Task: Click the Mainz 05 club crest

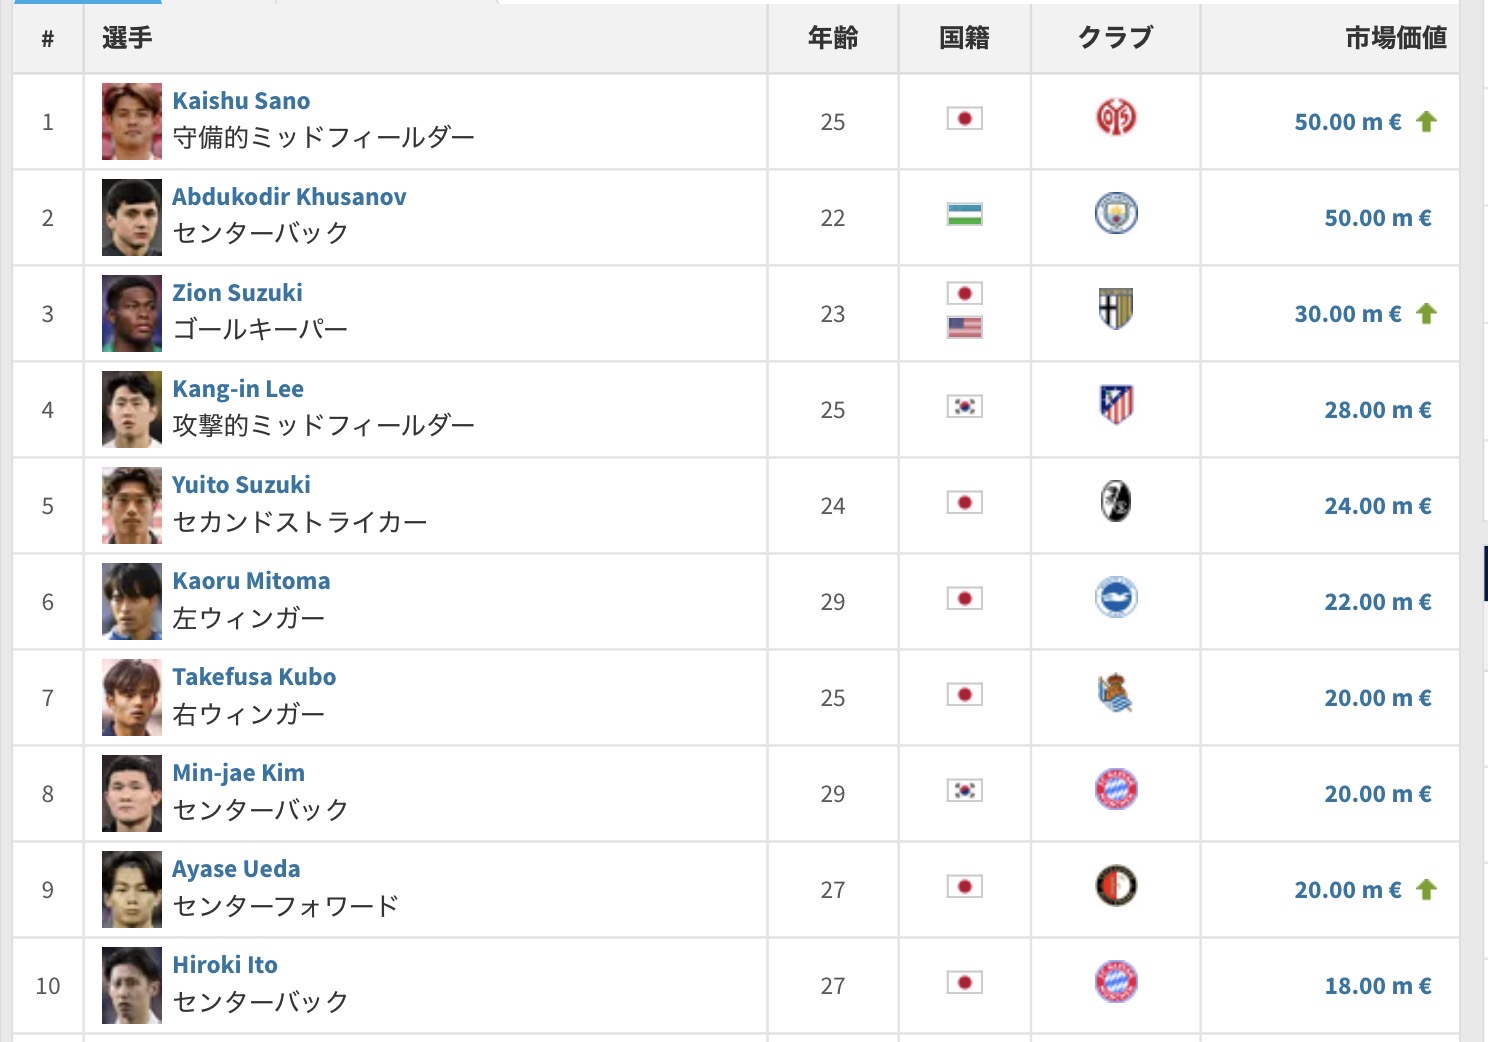Action: pyautogui.click(x=1116, y=118)
